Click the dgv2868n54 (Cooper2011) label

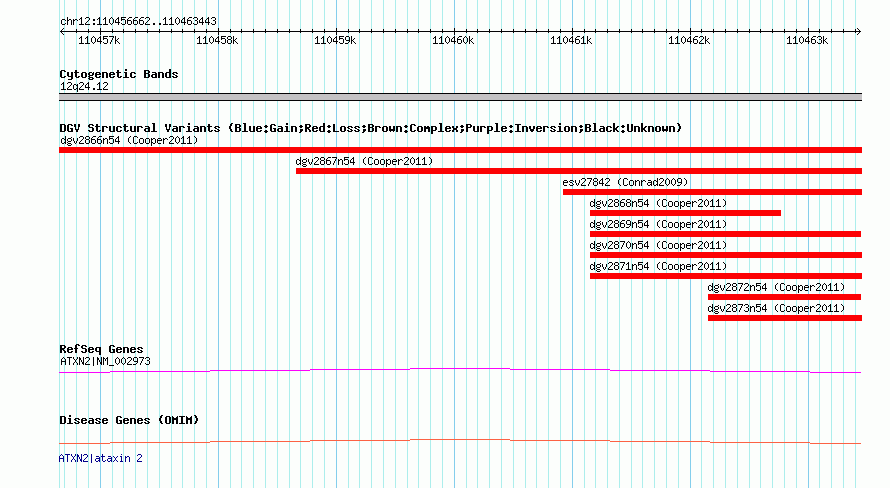[658, 203]
